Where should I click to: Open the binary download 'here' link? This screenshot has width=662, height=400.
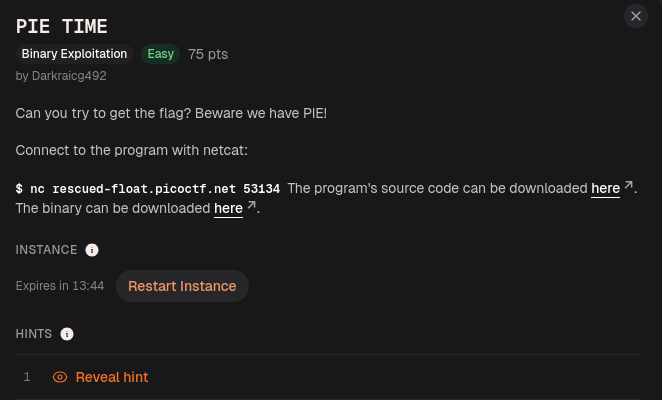coord(228,209)
